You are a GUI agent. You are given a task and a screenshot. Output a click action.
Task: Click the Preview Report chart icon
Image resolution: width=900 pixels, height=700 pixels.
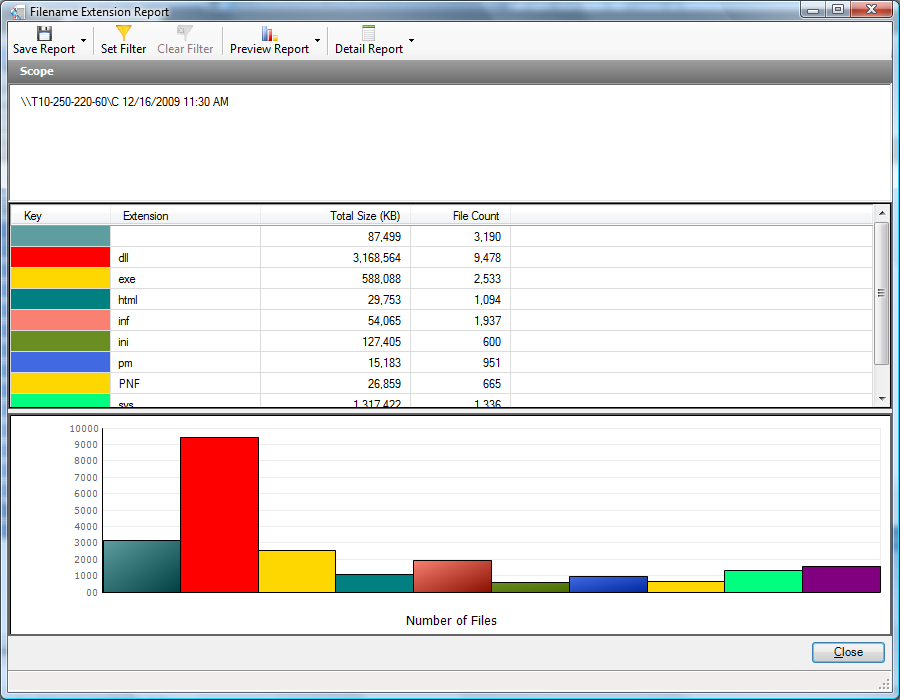click(x=269, y=33)
